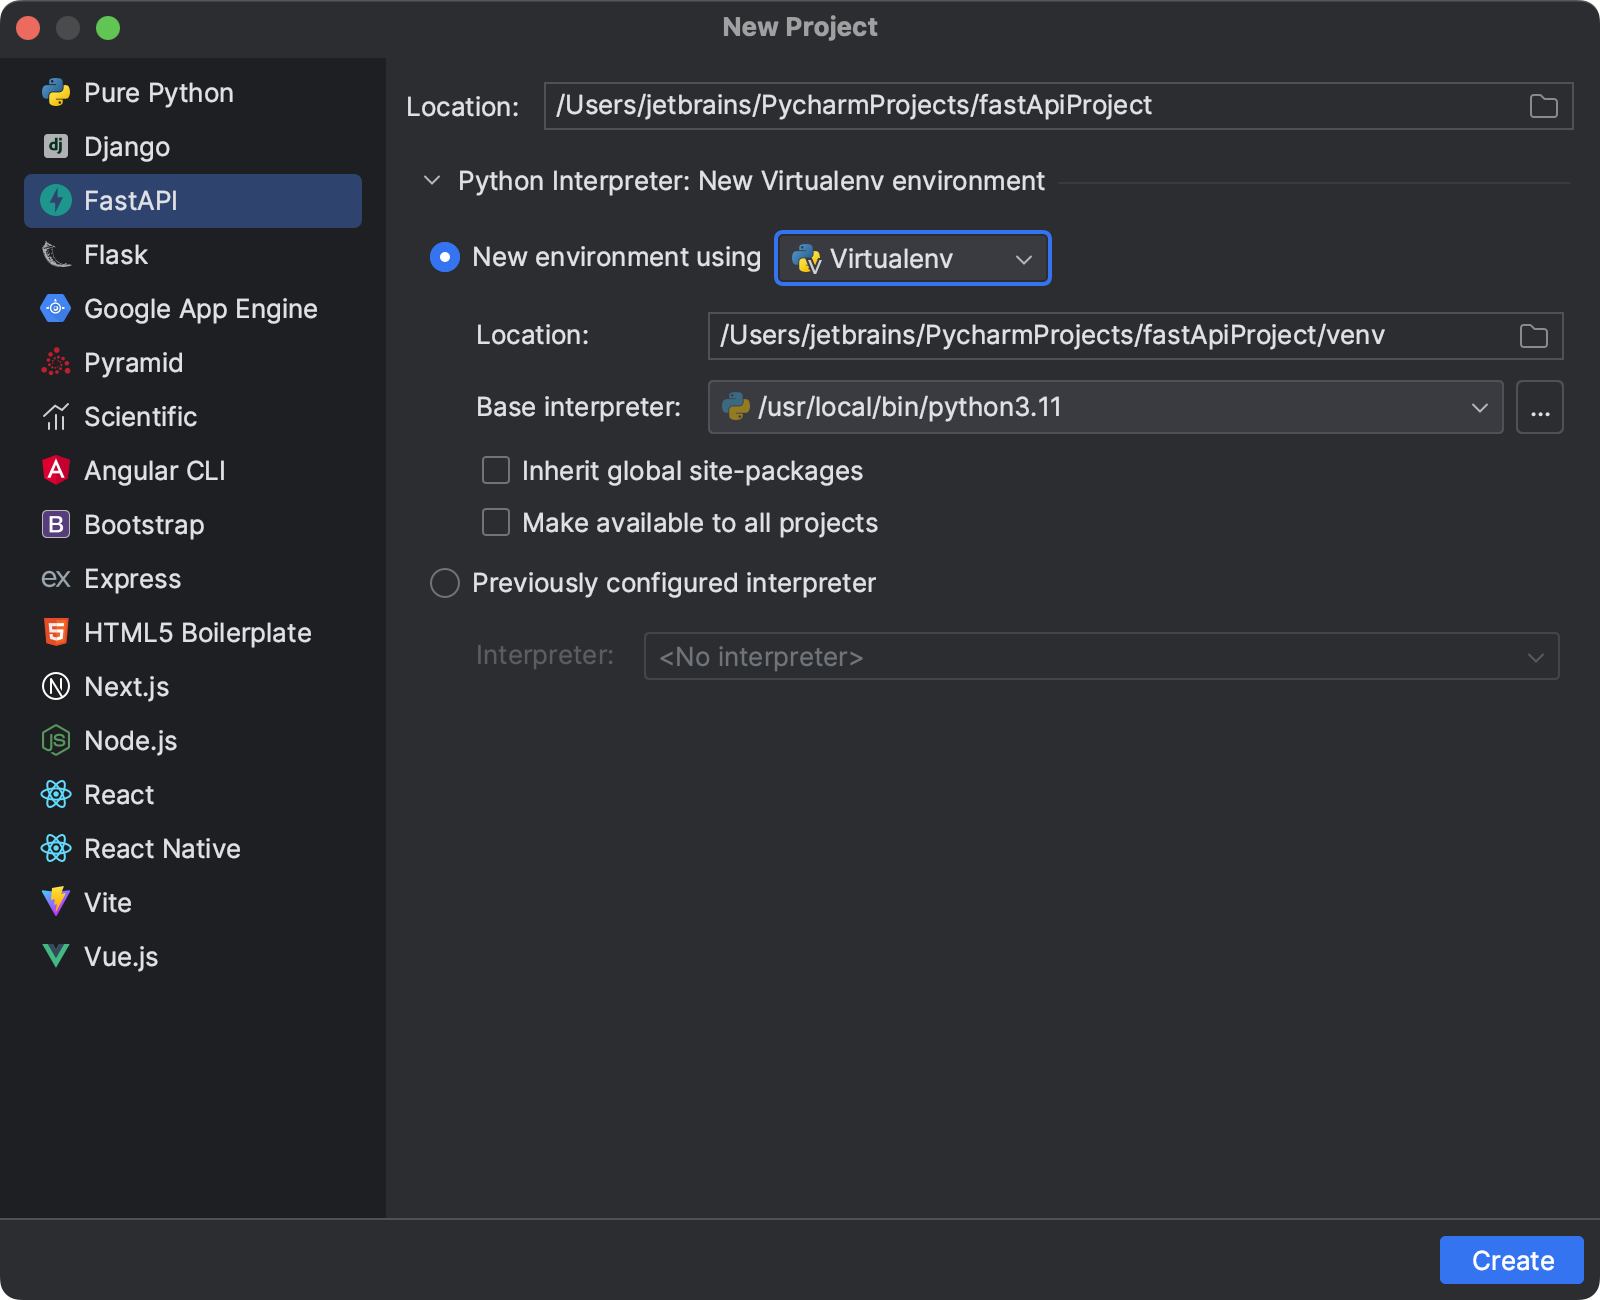Viewport: 1600px width, 1300px height.
Task: Select the React framework icon
Action: (x=57, y=794)
